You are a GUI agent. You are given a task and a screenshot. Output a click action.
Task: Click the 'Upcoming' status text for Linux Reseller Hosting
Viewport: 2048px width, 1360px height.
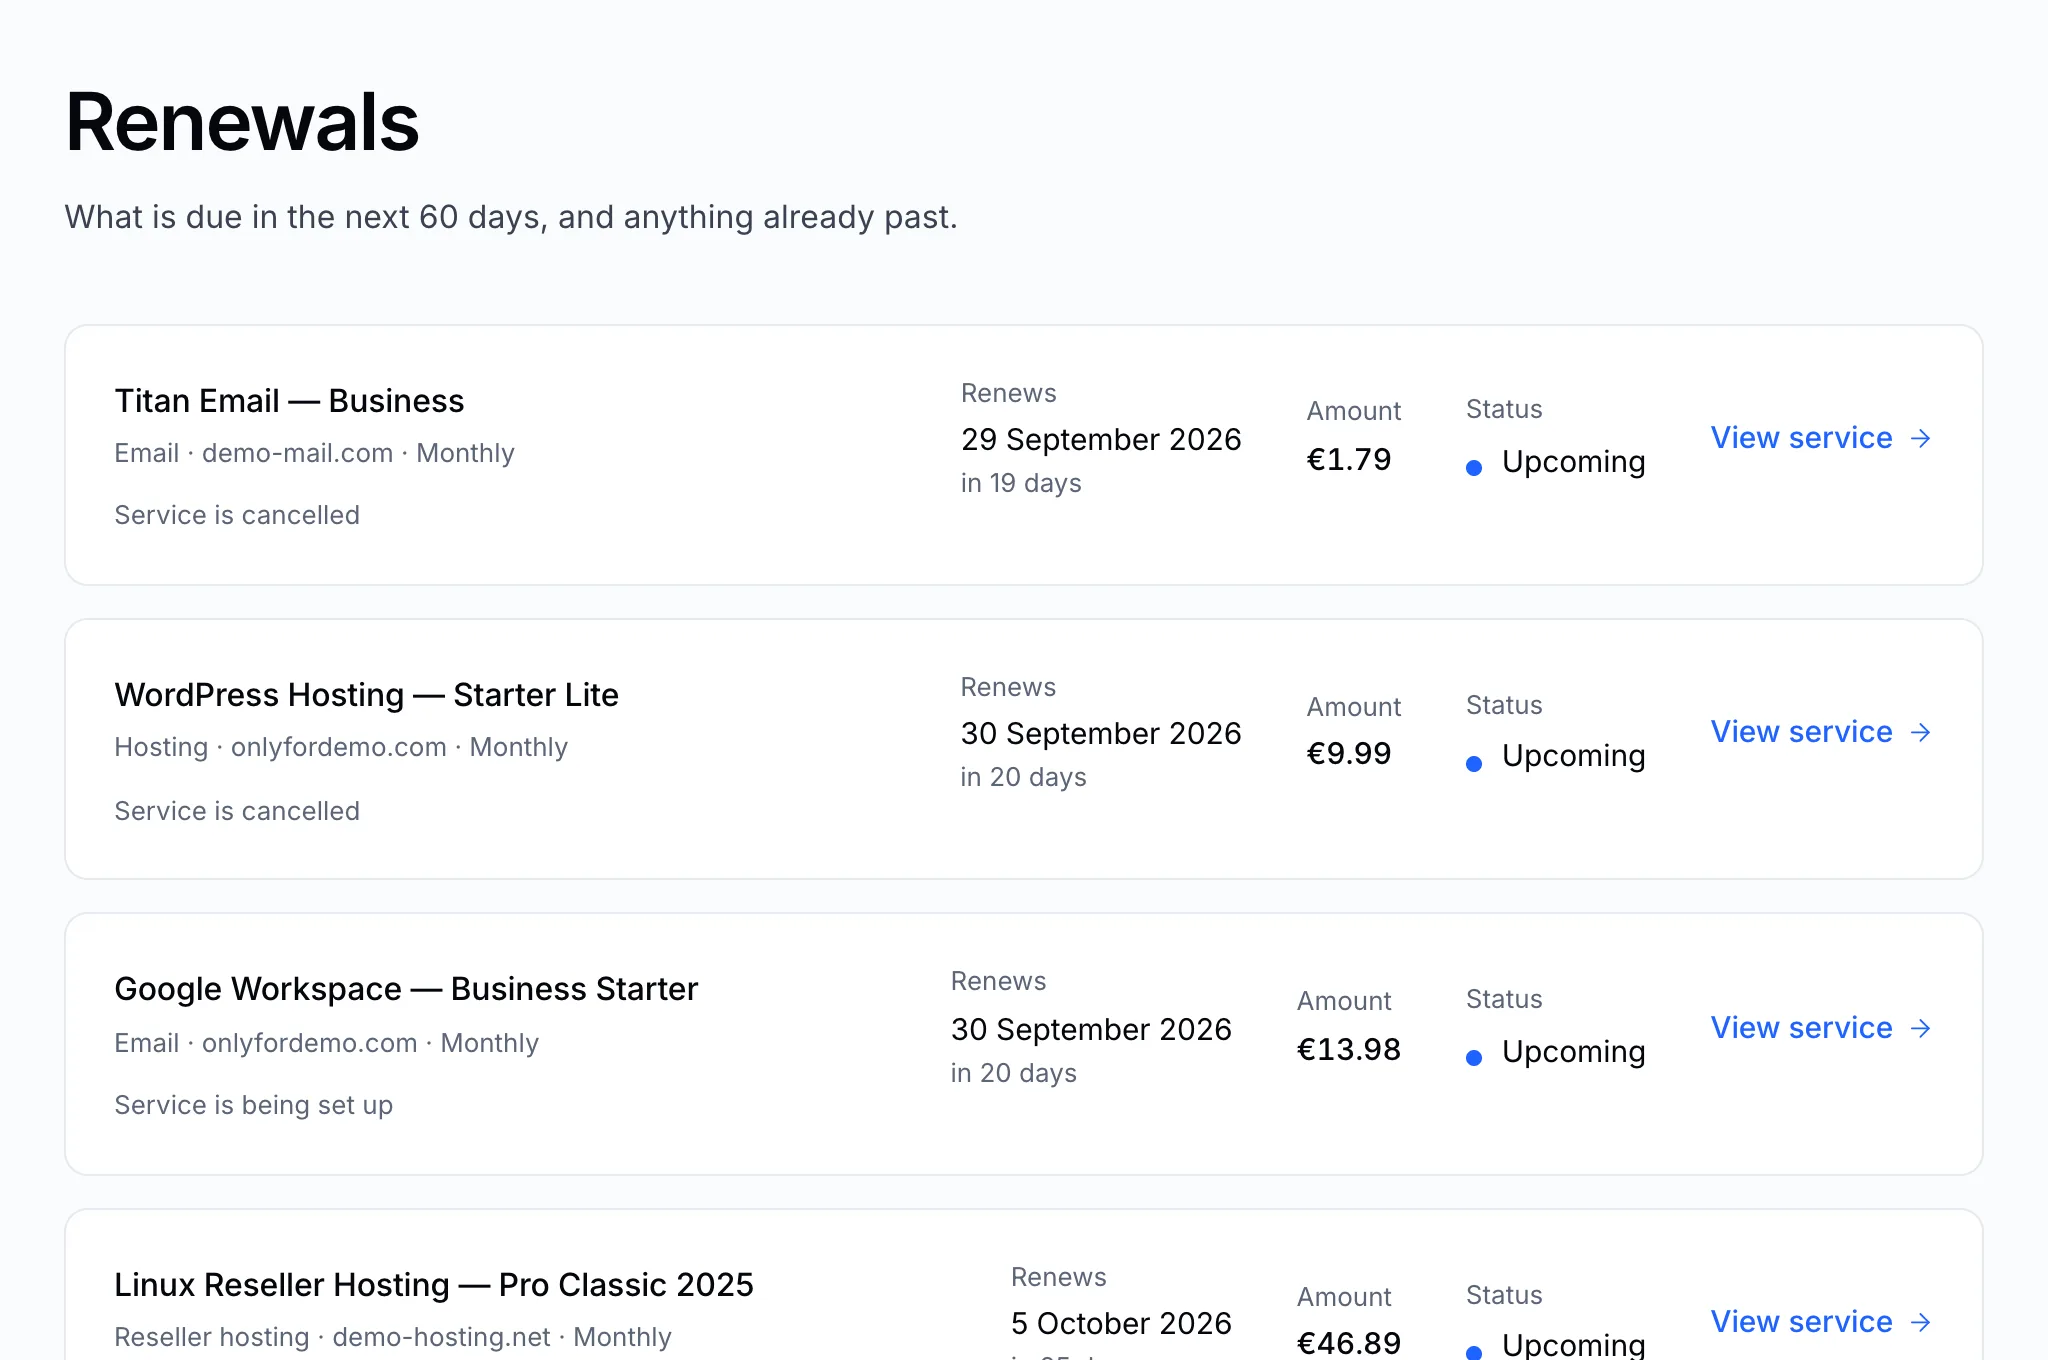(1574, 1344)
